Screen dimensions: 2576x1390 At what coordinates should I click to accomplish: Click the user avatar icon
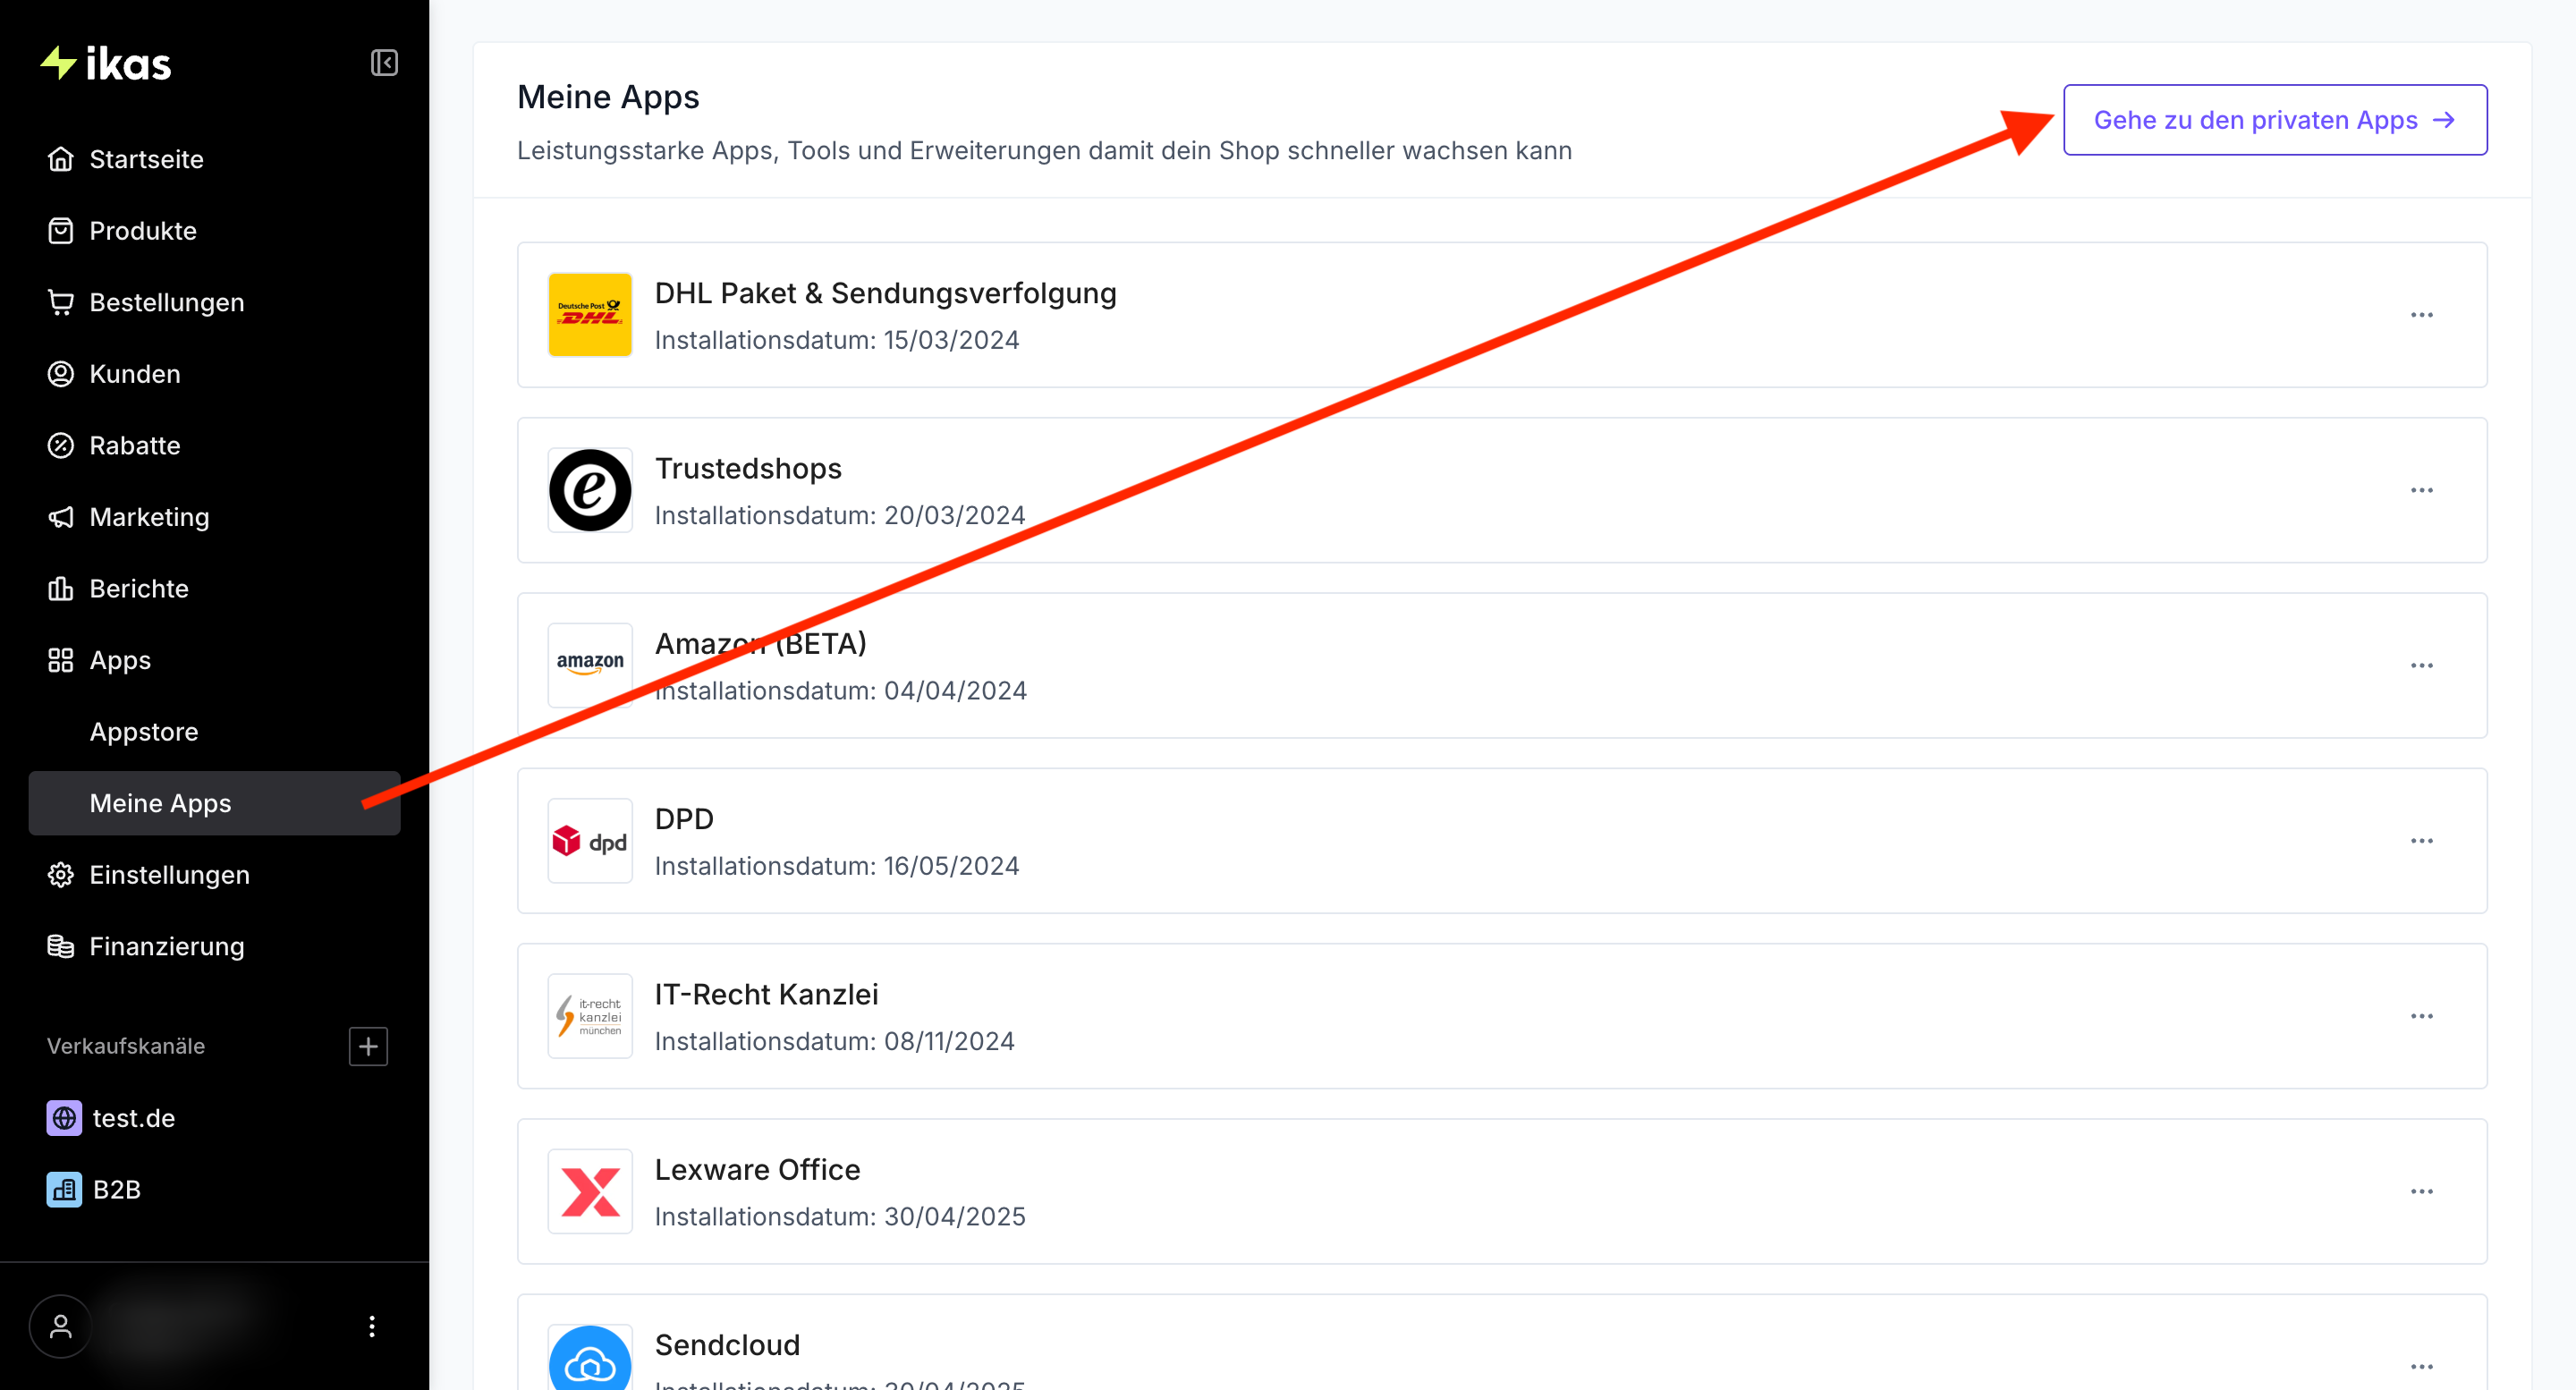(61, 1326)
